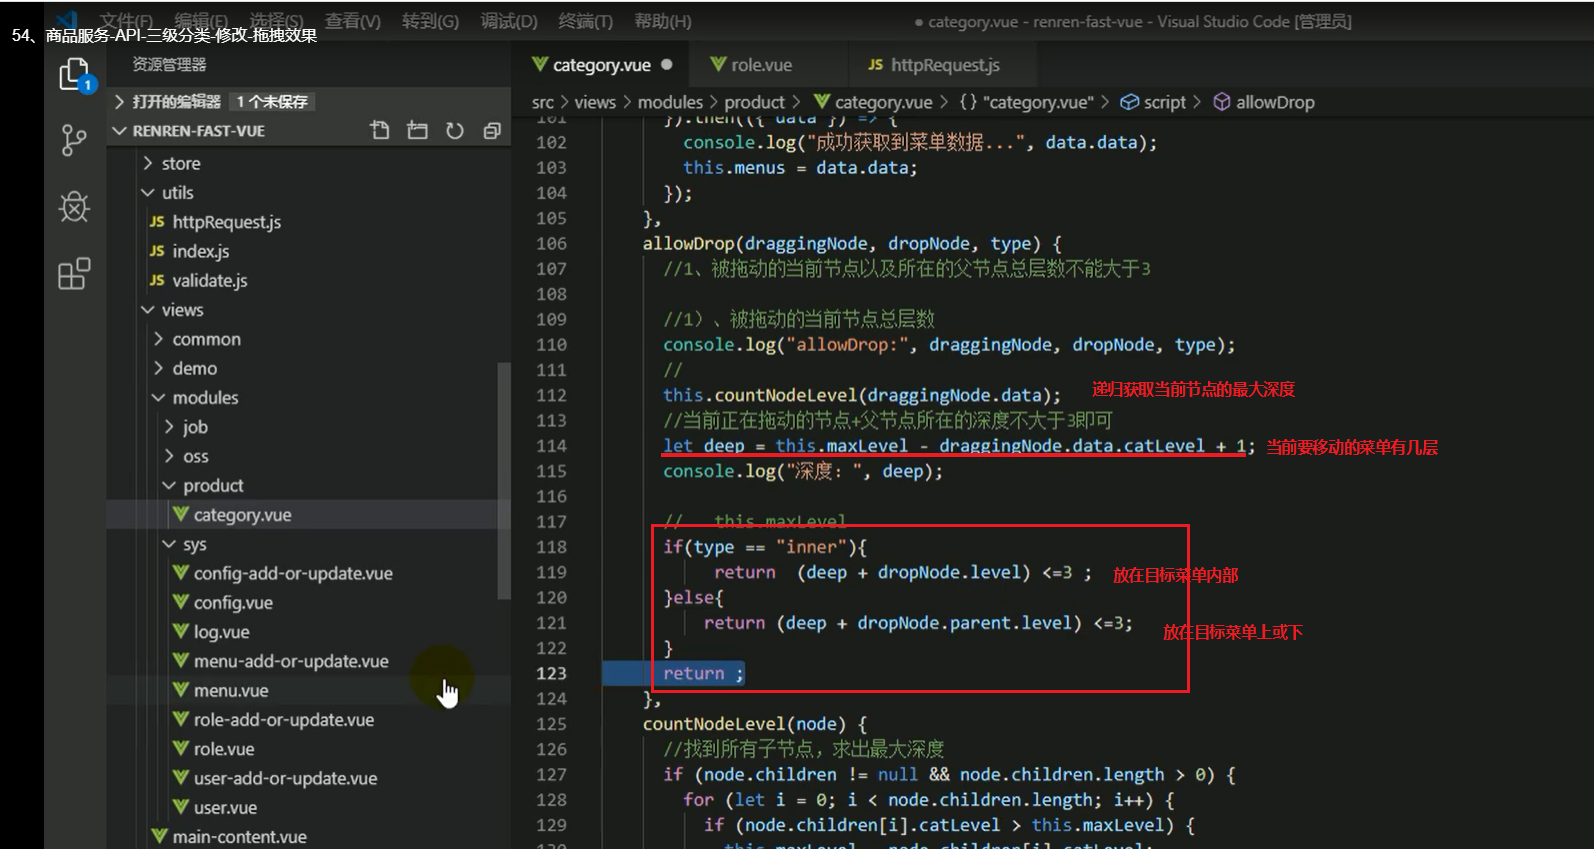1594x849 pixels.
Task: Collapse the product folder
Action: (x=169, y=485)
